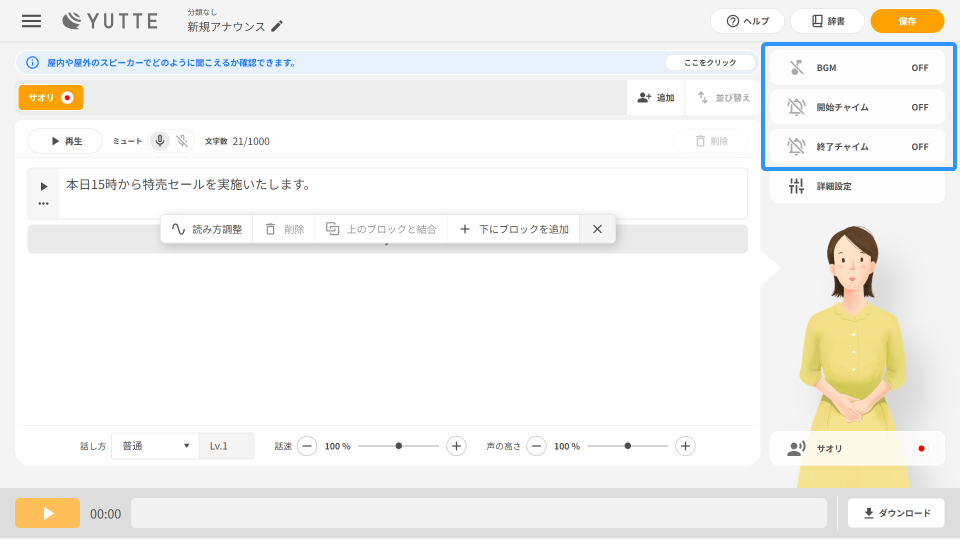Select 読み方調整 in the popup menu
Screen dimensions: 960x540
(x=207, y=229)
